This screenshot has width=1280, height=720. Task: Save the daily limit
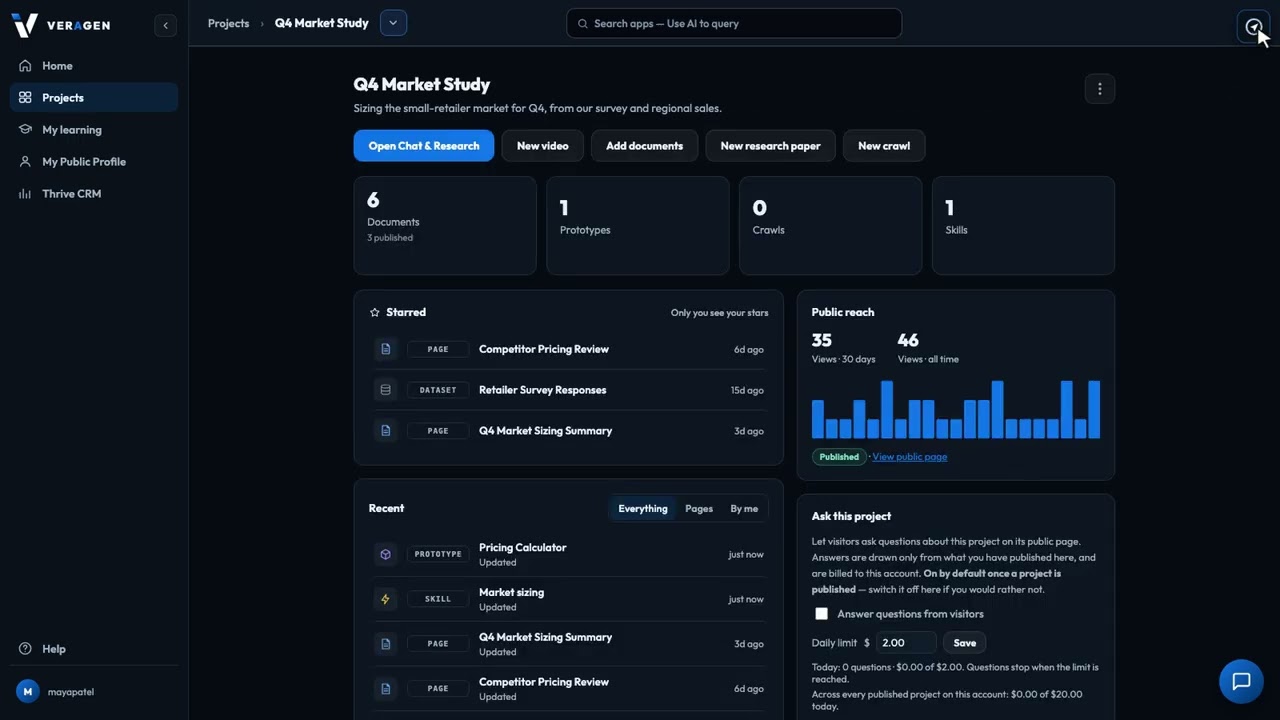click(x=965, y=643)
